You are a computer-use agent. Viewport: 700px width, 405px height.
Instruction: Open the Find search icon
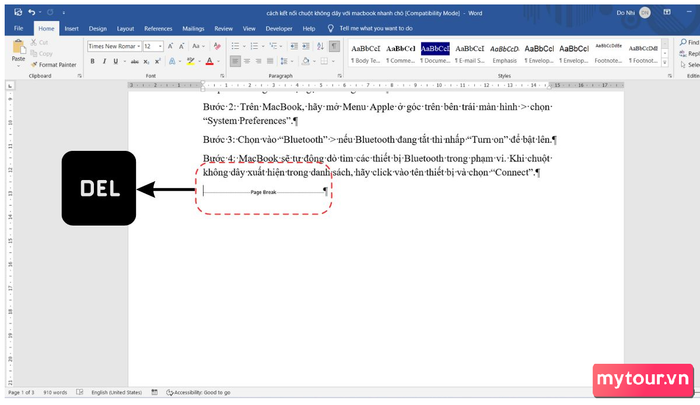(683, 42)
